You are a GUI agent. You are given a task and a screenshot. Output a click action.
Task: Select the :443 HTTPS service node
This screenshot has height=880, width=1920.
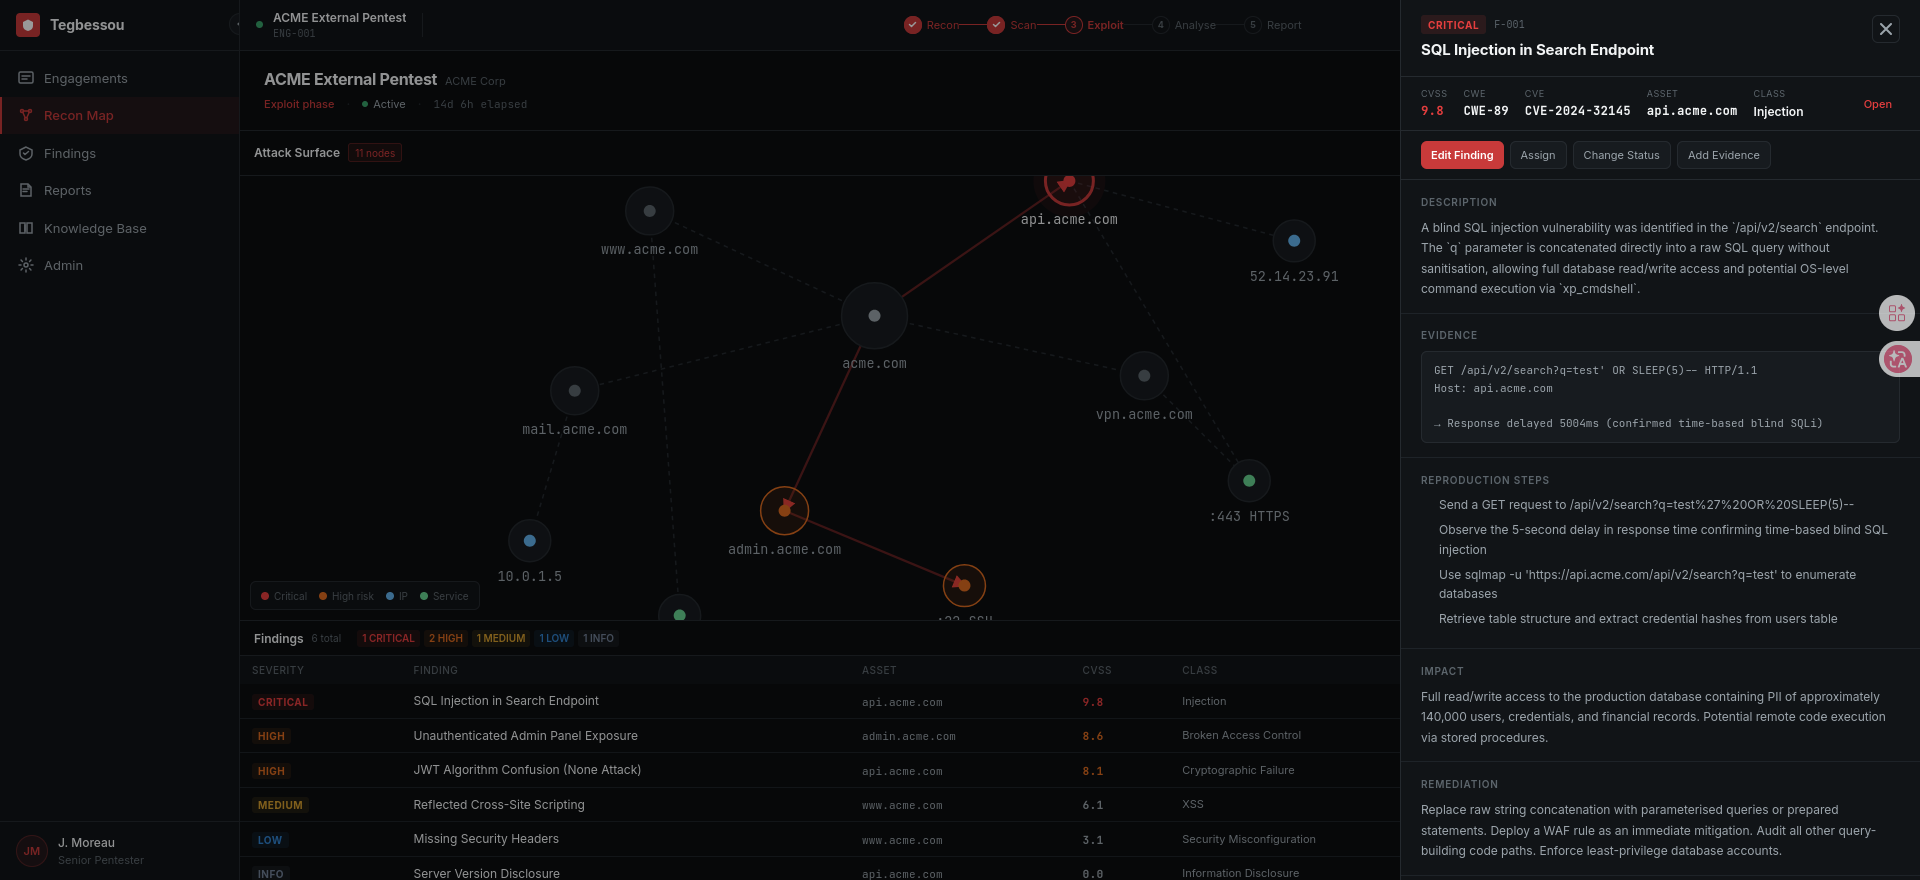(x=1249, y=481)
